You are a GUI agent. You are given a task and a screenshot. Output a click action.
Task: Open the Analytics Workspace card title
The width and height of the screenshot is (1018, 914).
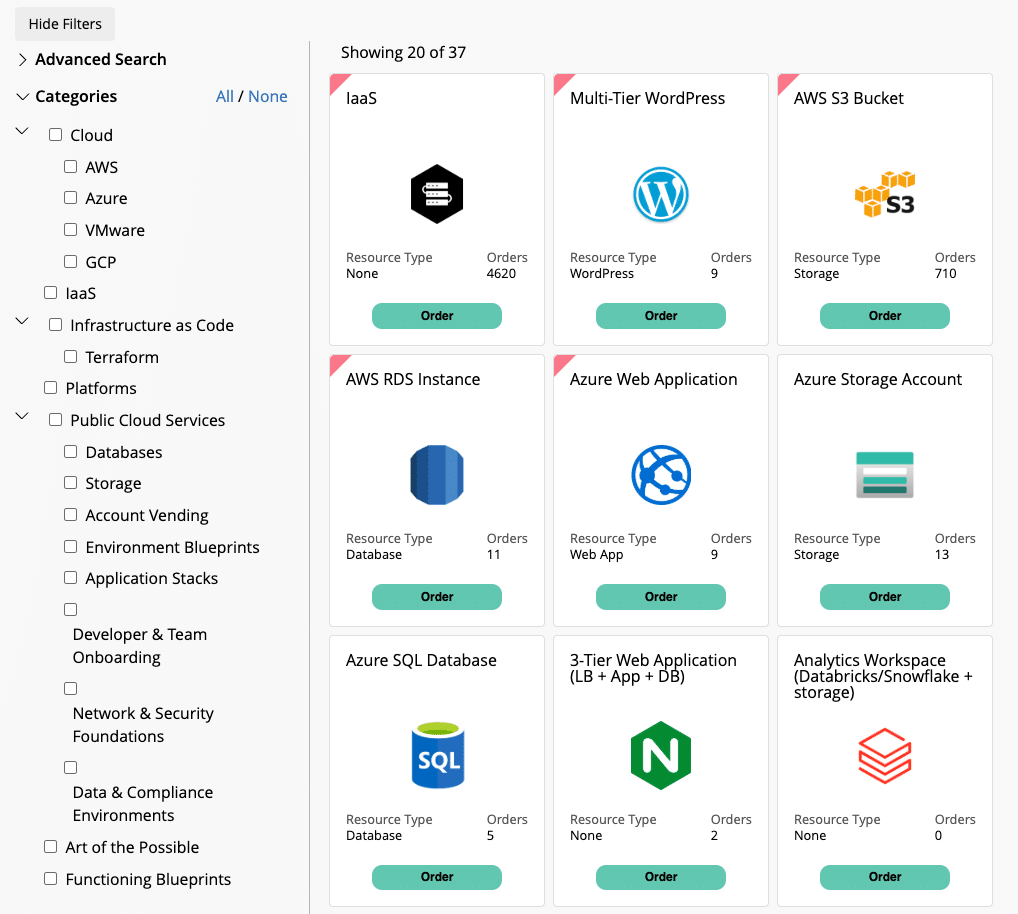pyautogui.click(x=883, y=676)
